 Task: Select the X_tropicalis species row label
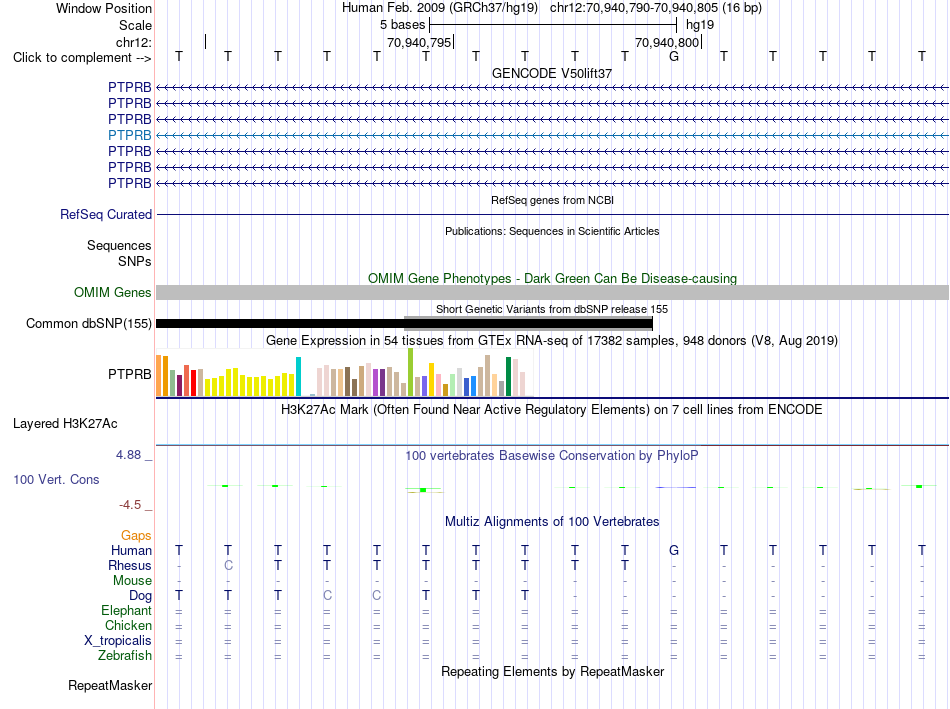tap(118, 641)
